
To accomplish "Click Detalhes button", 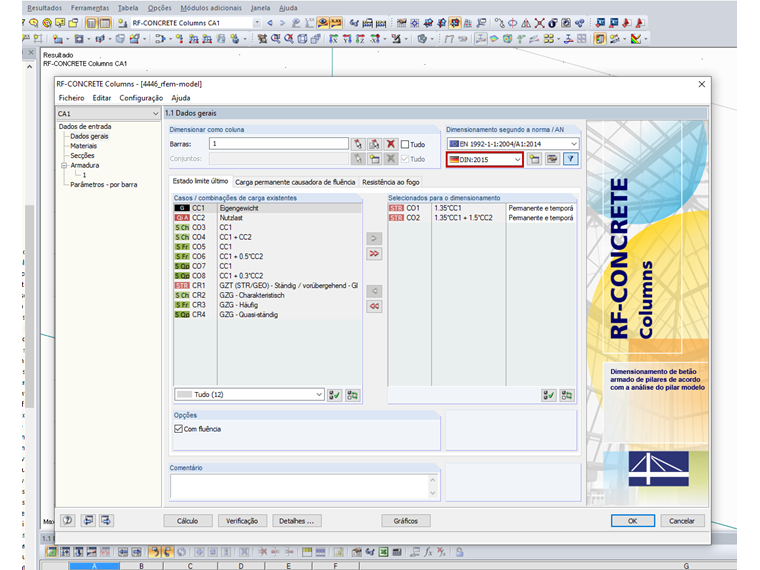I will [x=297, y=521].
